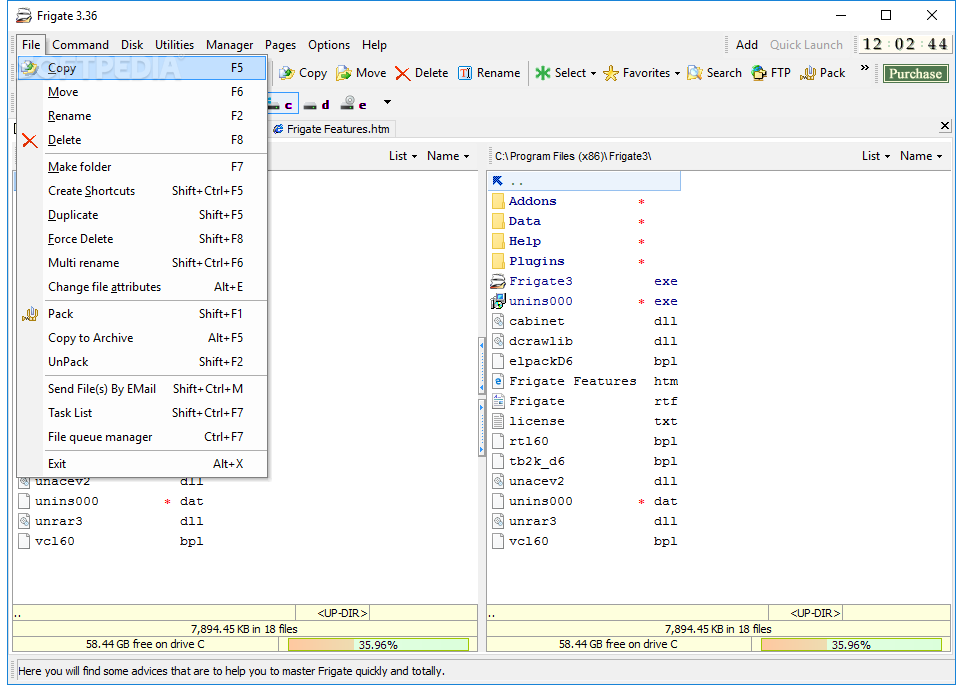Select rtl60 bpl file in right panel
The height and width of the screenshot is (685, 956).
point(584,441)
